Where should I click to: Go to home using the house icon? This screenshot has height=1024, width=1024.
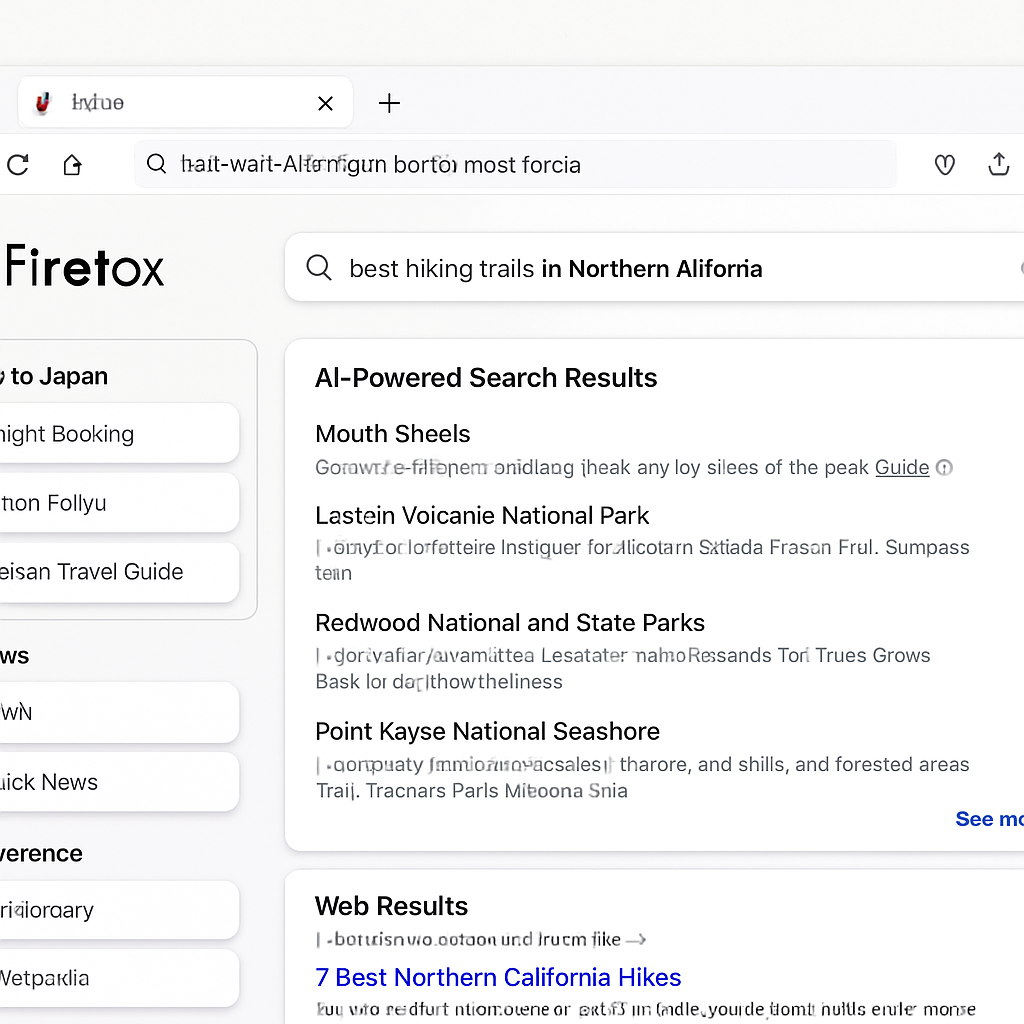point(72,165)
